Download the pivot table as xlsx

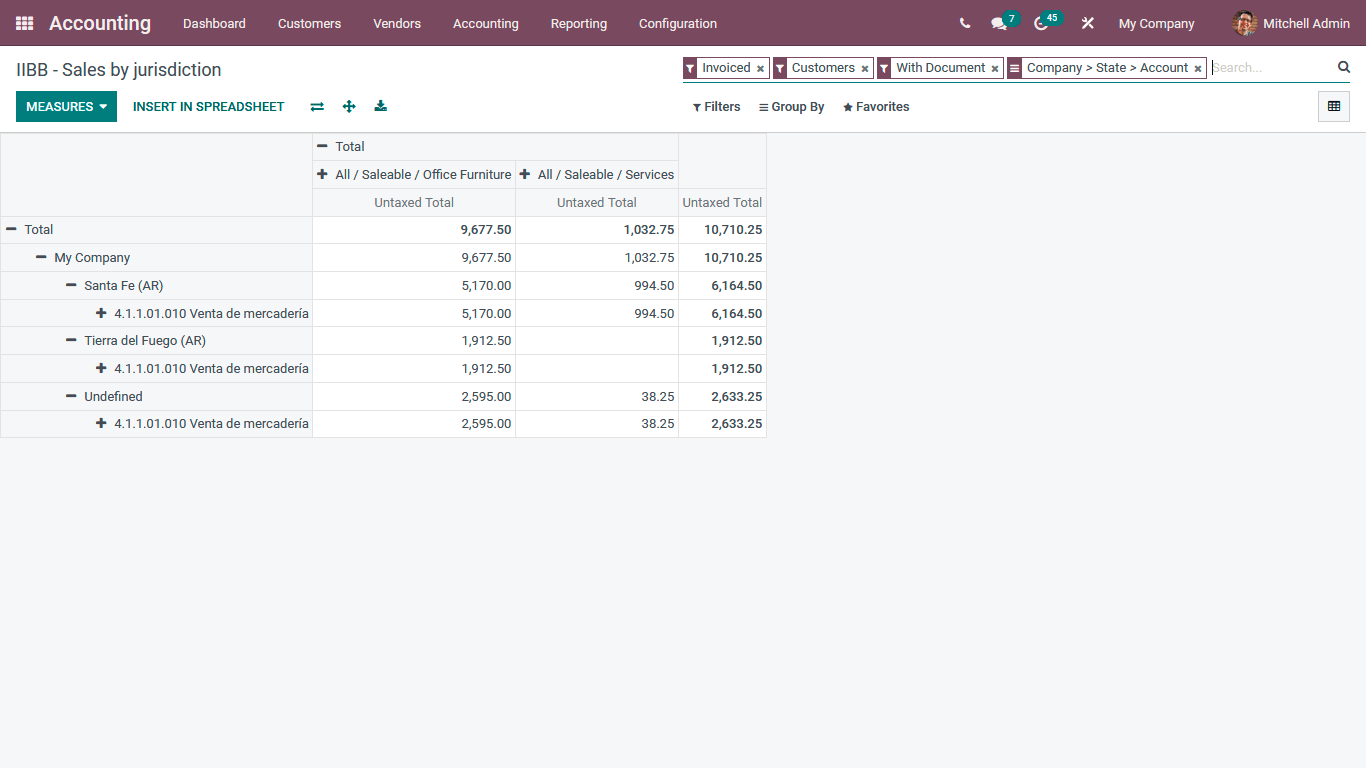click(381, 107)
